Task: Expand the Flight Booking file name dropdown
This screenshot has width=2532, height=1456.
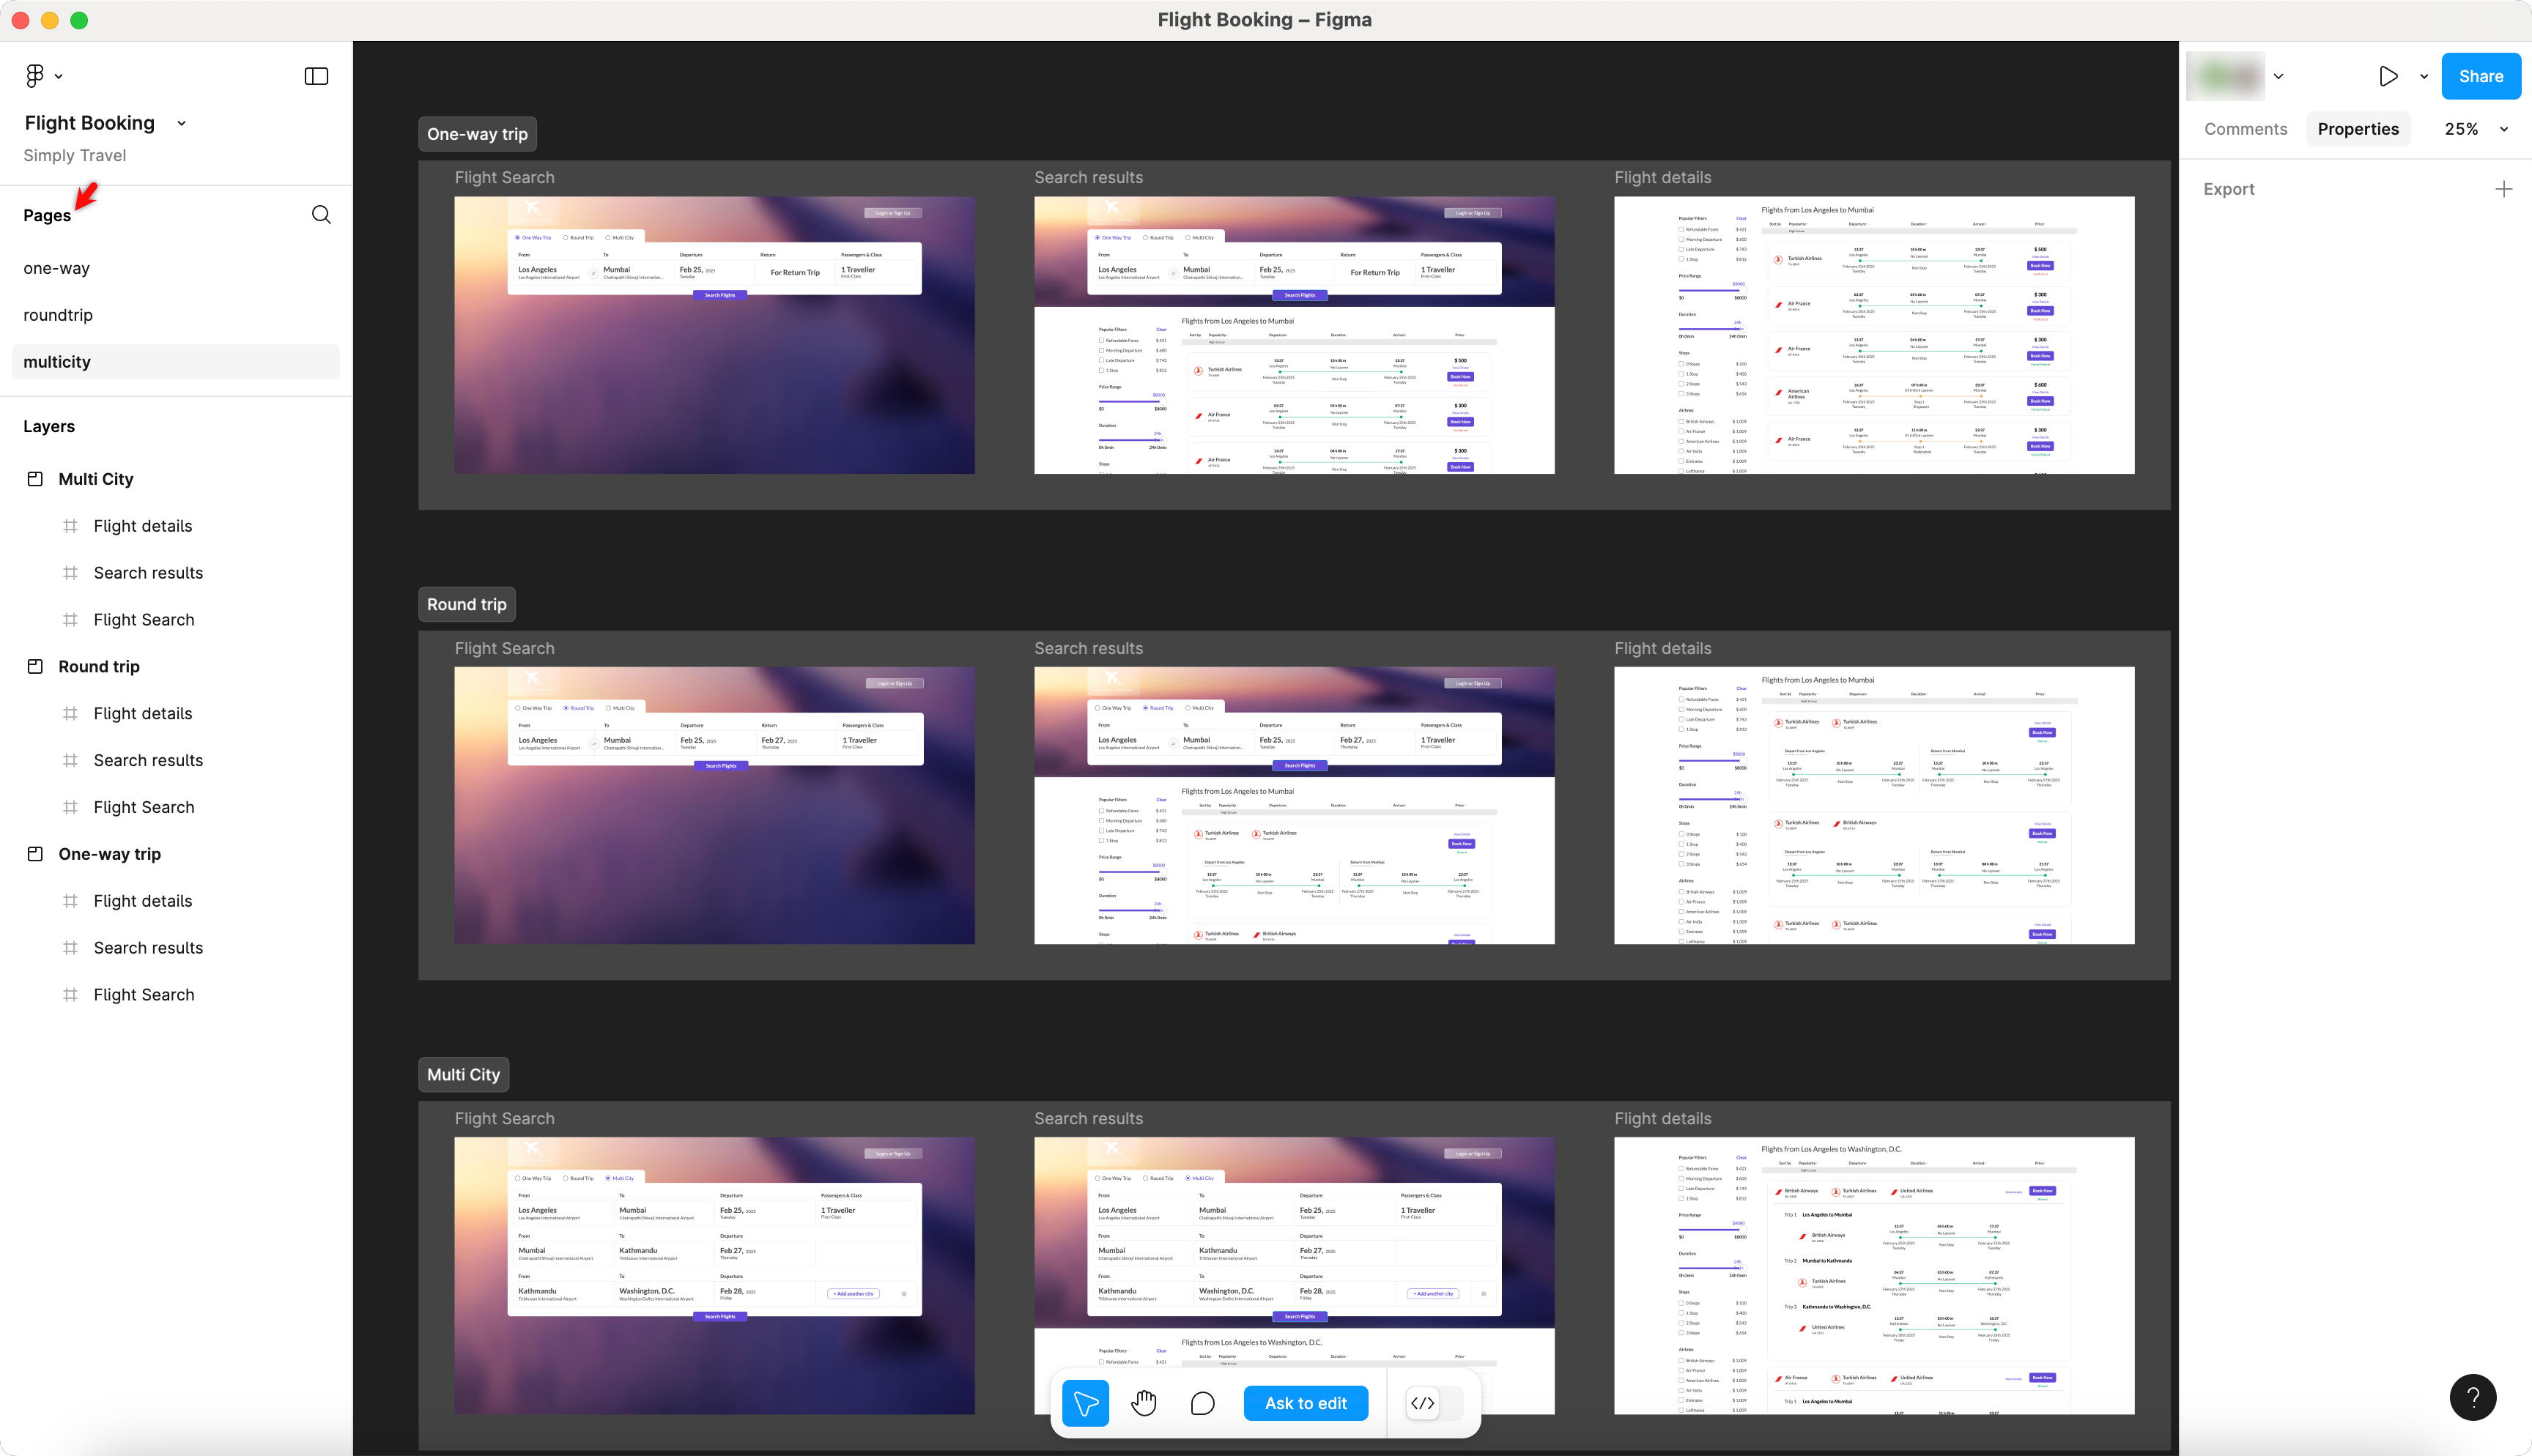Action: pyautogui.click(x=181, y=122)
